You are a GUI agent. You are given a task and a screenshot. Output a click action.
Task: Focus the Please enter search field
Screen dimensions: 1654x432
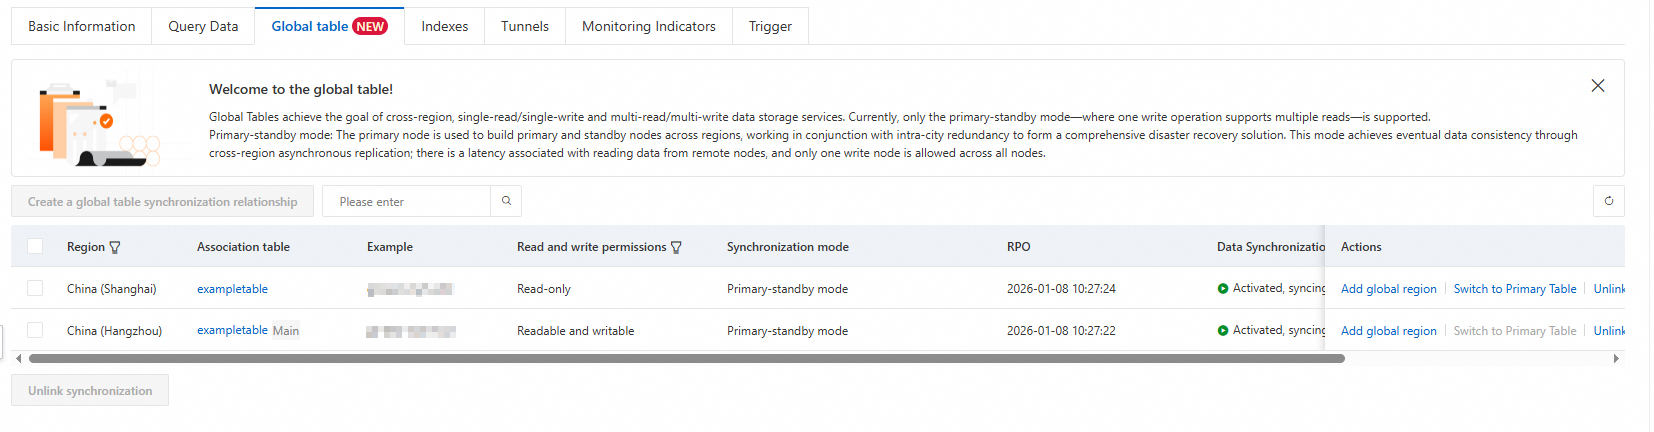click(412, 201)
